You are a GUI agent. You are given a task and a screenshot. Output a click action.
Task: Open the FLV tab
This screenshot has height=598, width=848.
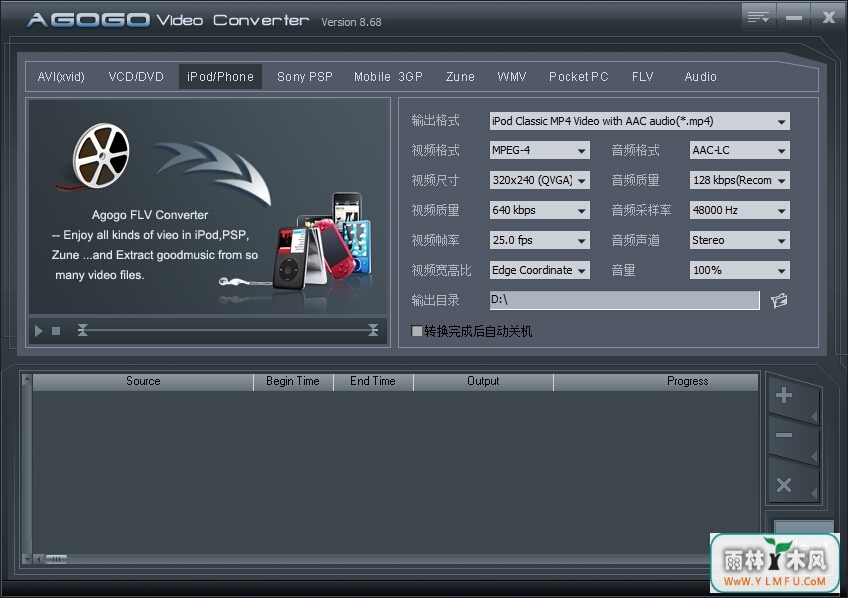[642, 77]
